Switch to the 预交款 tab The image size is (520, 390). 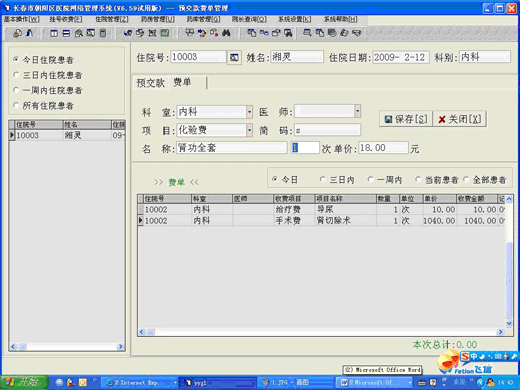click(x=151, y=83)
